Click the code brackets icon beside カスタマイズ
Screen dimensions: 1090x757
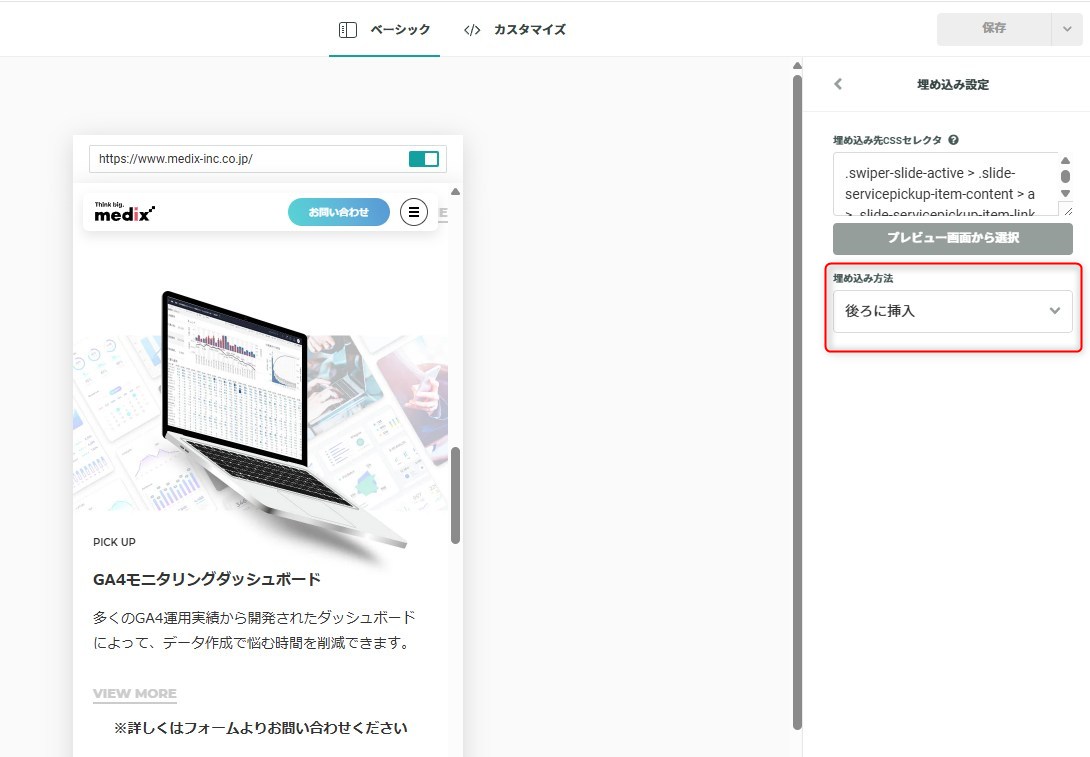[x=472, y=30]
